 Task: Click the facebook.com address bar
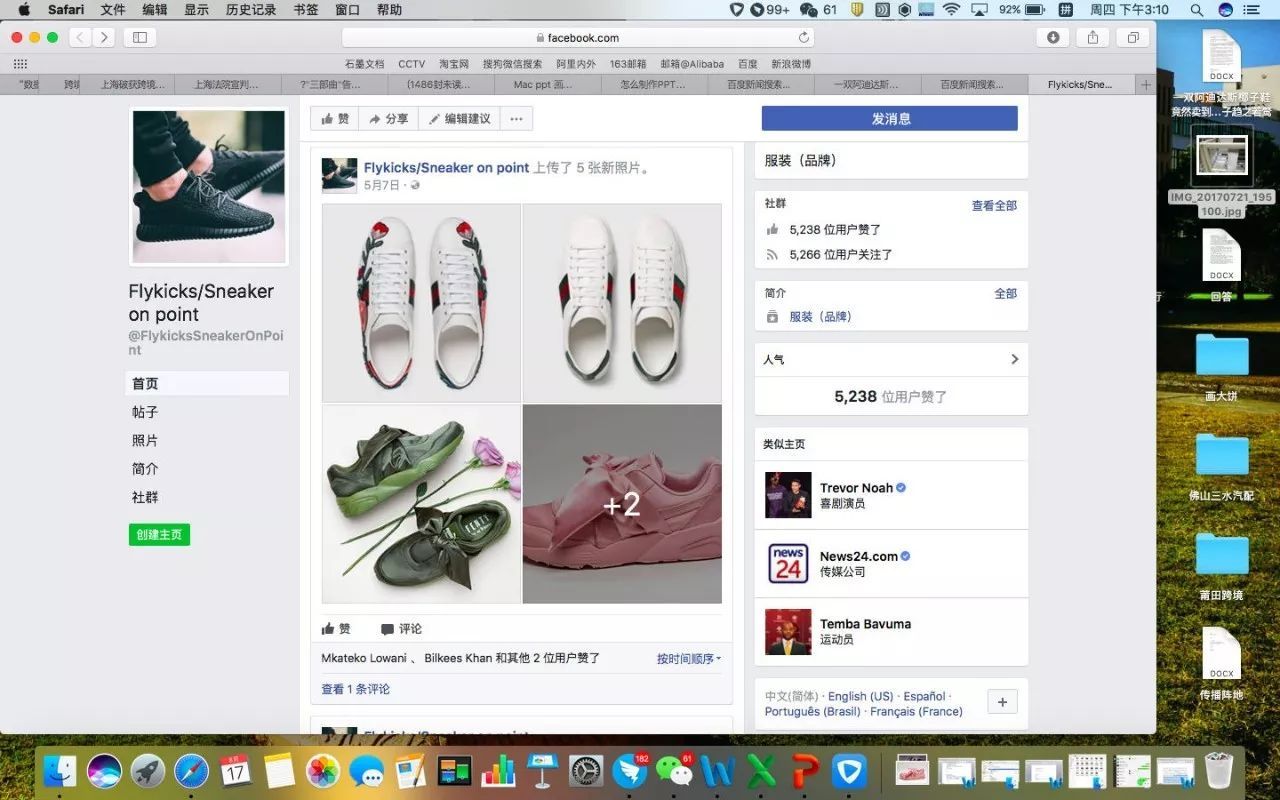577,38
